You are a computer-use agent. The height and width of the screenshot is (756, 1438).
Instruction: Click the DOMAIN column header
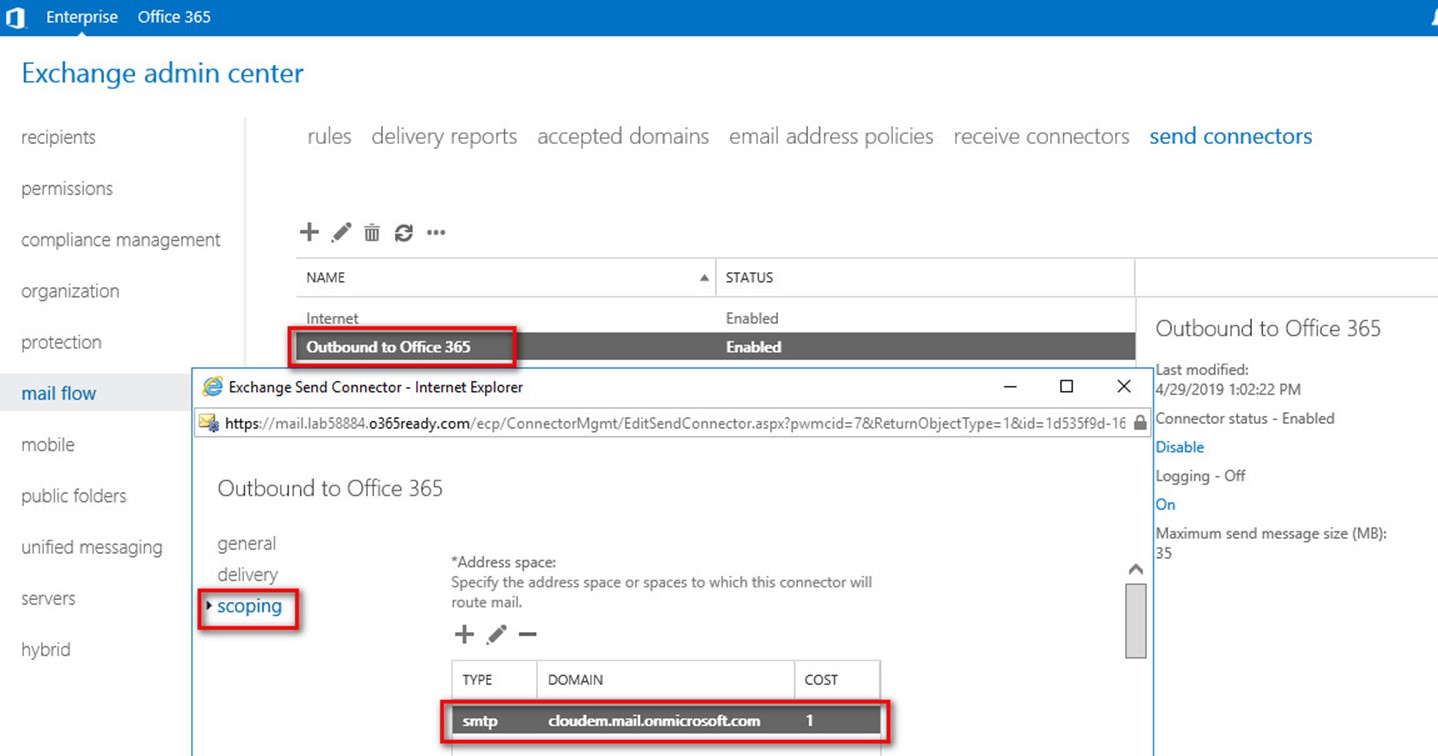[666, 680]
